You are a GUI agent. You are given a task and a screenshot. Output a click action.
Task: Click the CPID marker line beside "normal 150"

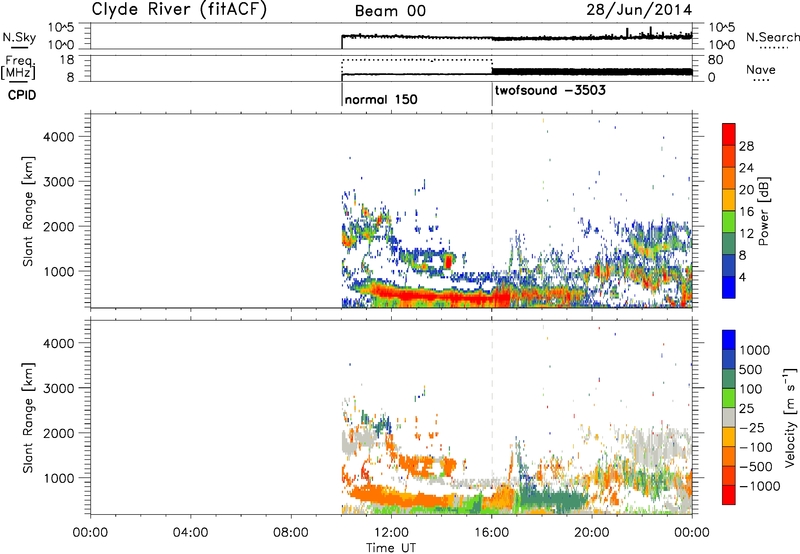click(342, 95)
